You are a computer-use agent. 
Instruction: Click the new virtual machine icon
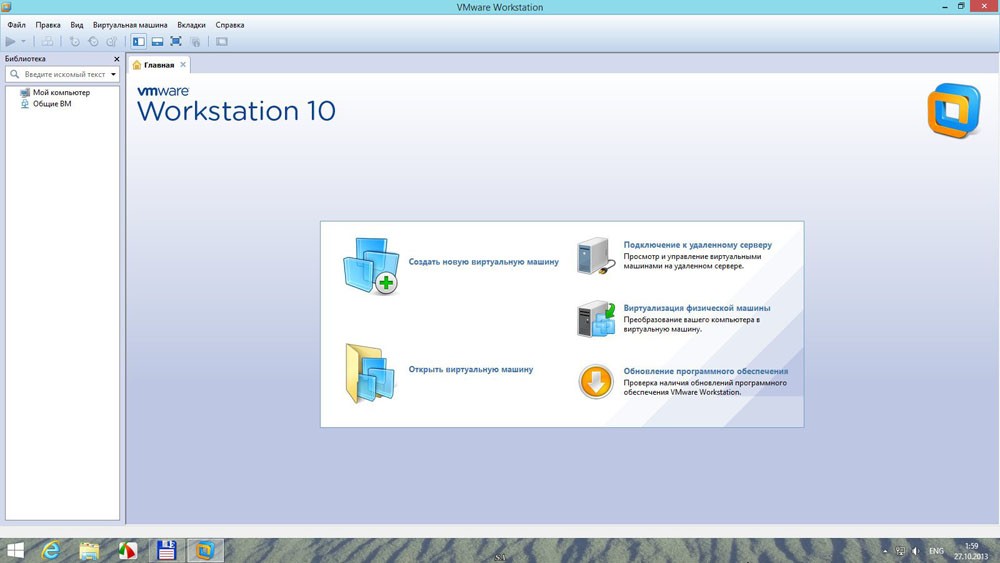[x=371, y=266]
